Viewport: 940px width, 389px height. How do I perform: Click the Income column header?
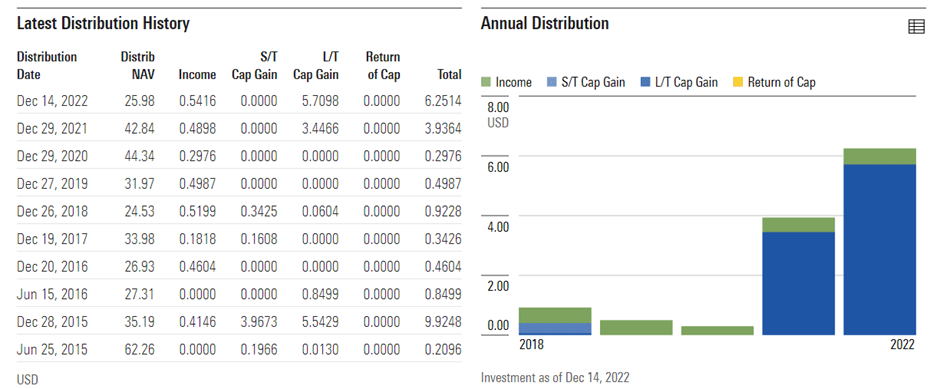pyautogui.click(x=197, y=75)
